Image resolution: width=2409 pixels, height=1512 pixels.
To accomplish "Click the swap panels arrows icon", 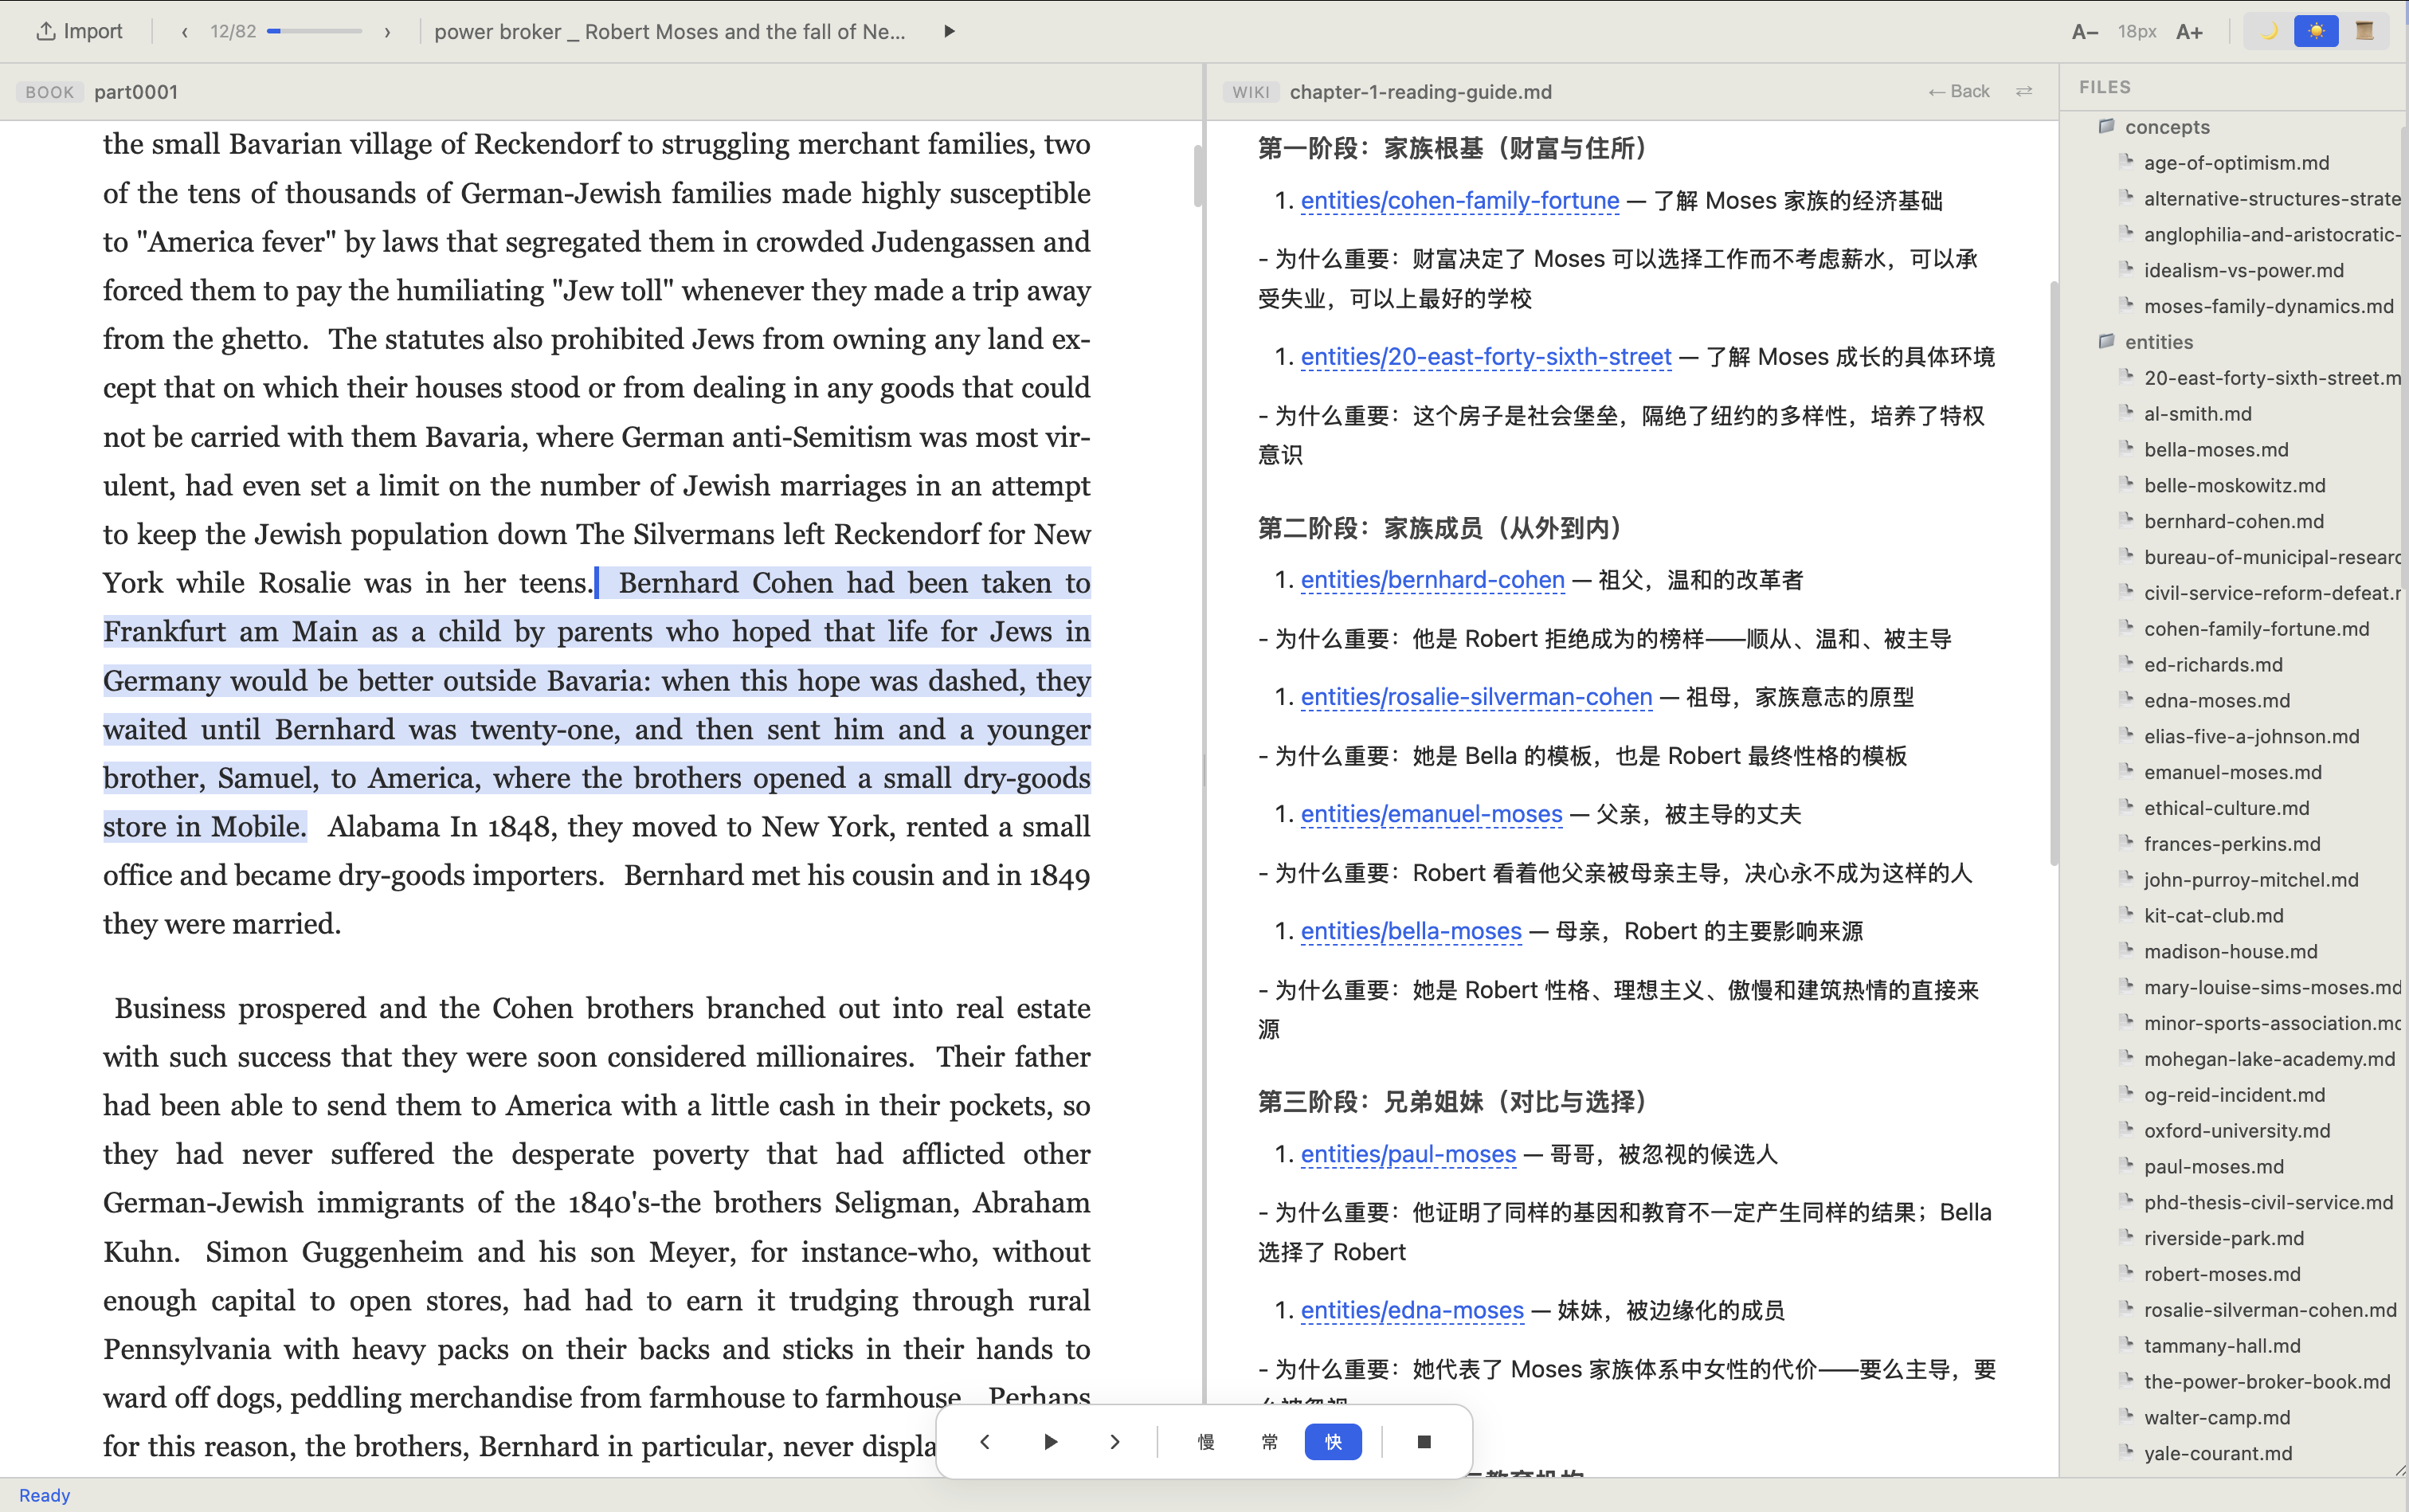I will (x=2024, y=91).
